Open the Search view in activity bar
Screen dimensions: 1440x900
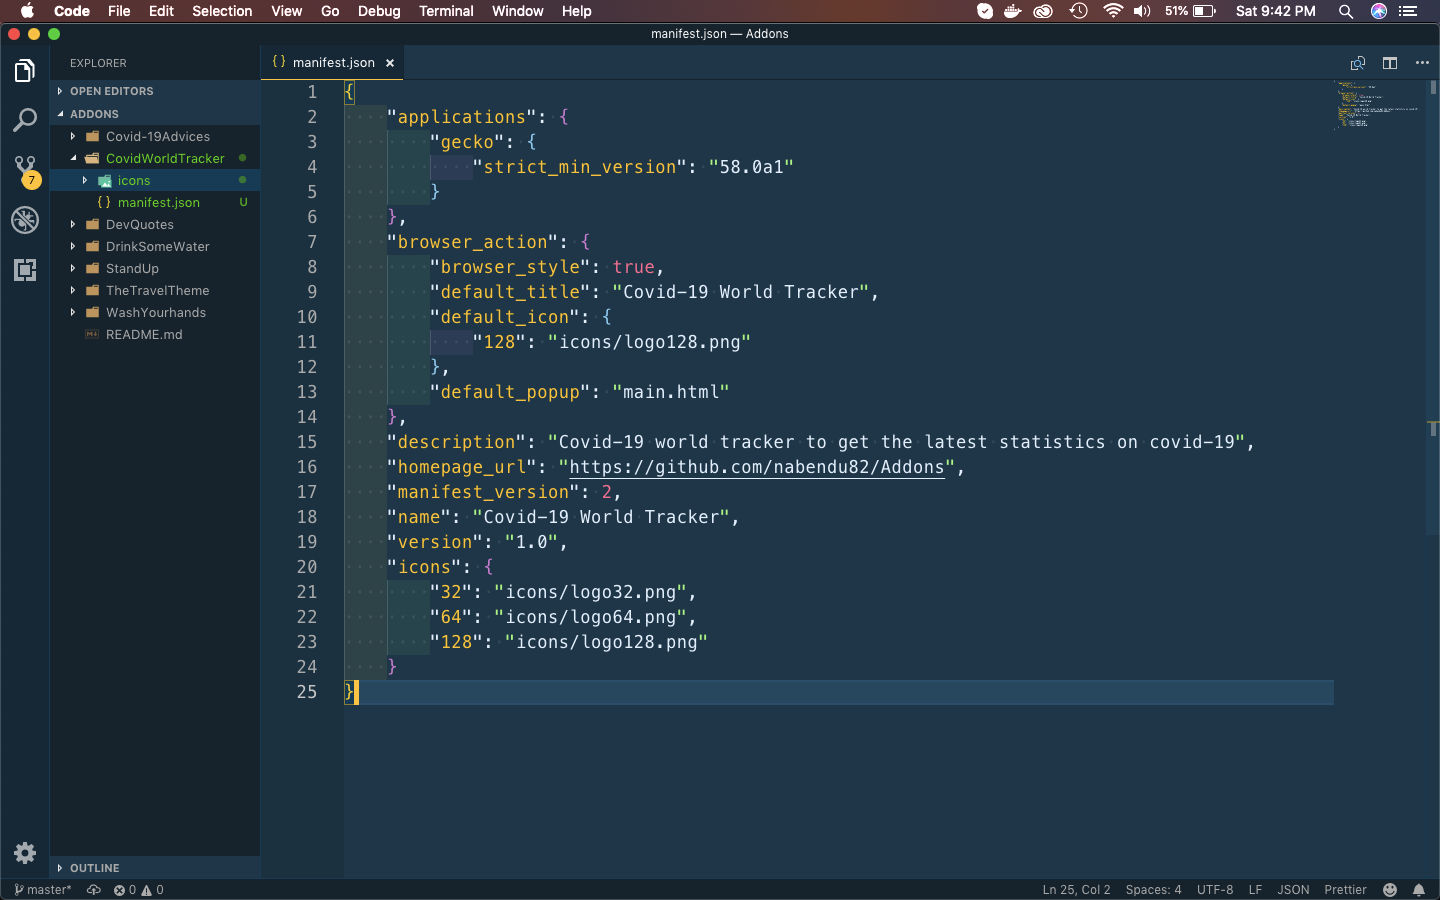click(x=25, y=121)
